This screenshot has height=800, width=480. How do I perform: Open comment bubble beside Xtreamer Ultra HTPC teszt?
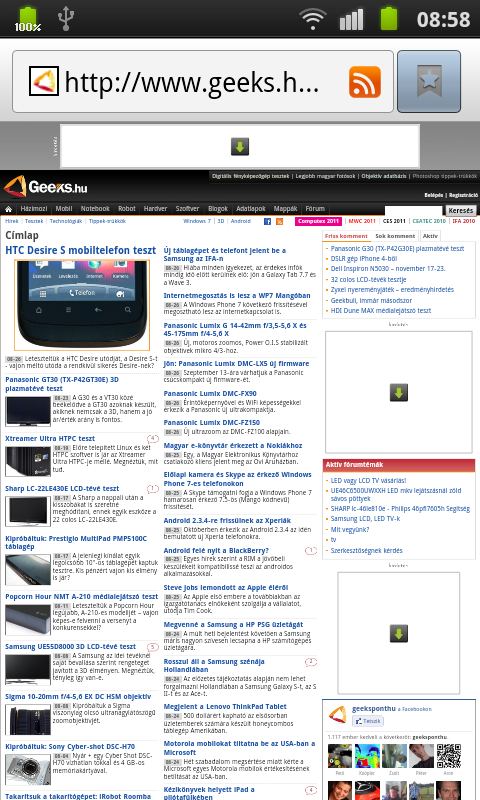pos(153,438)
